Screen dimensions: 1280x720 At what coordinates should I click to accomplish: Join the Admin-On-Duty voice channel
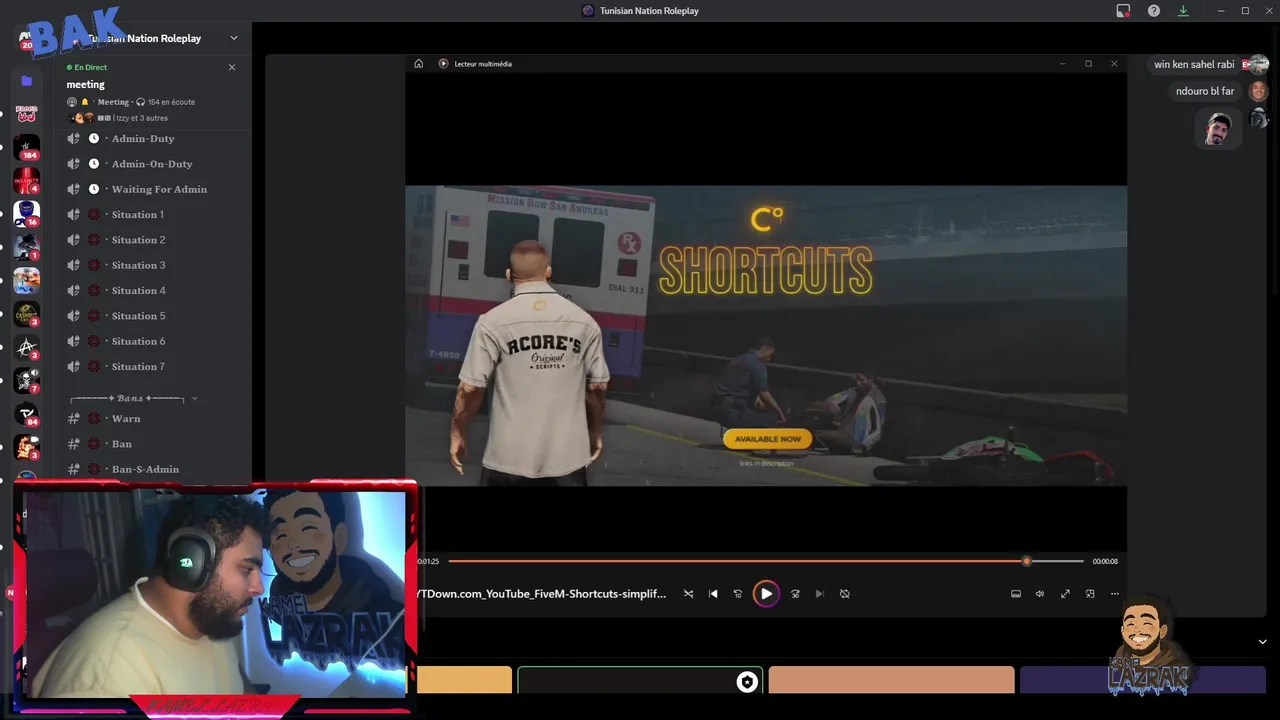153,164
